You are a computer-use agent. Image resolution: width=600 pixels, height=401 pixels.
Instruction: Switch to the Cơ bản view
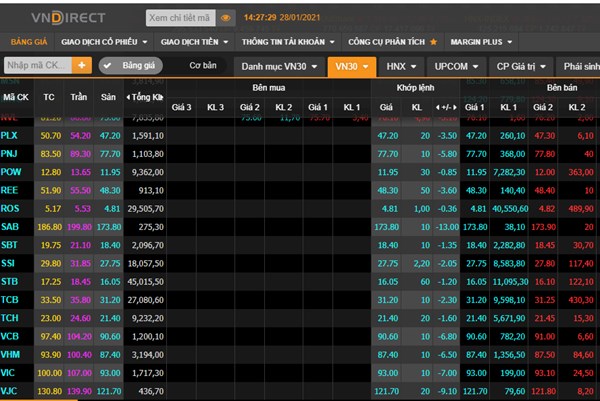[x=202, y=65]
